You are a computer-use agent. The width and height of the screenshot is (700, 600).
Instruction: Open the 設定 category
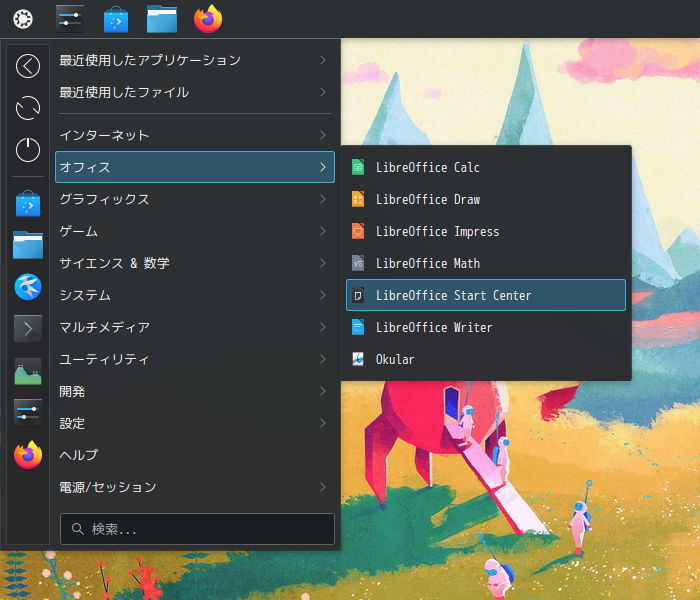[x=195, y=423]
